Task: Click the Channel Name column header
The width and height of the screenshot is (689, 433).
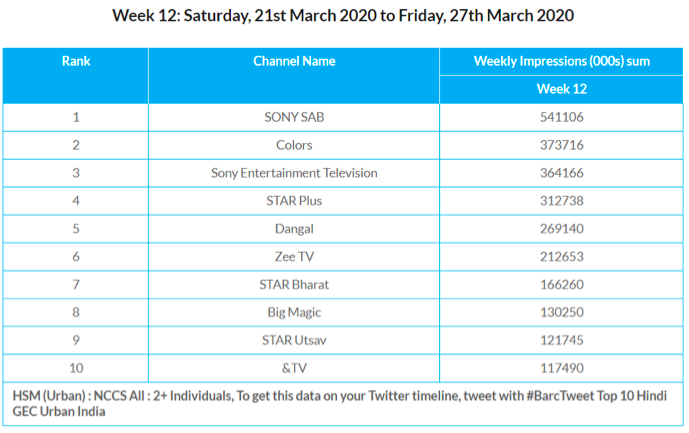Action: click(294, 61)
